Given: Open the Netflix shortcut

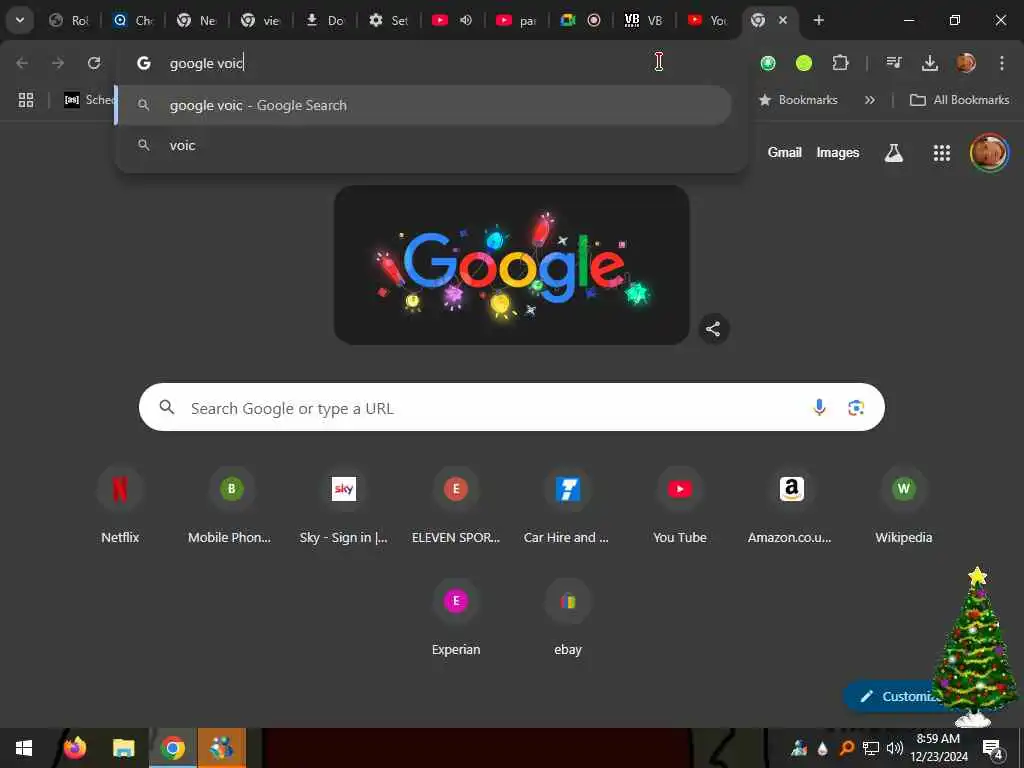Looking at the screenshot, I should (x=120, y=506).
